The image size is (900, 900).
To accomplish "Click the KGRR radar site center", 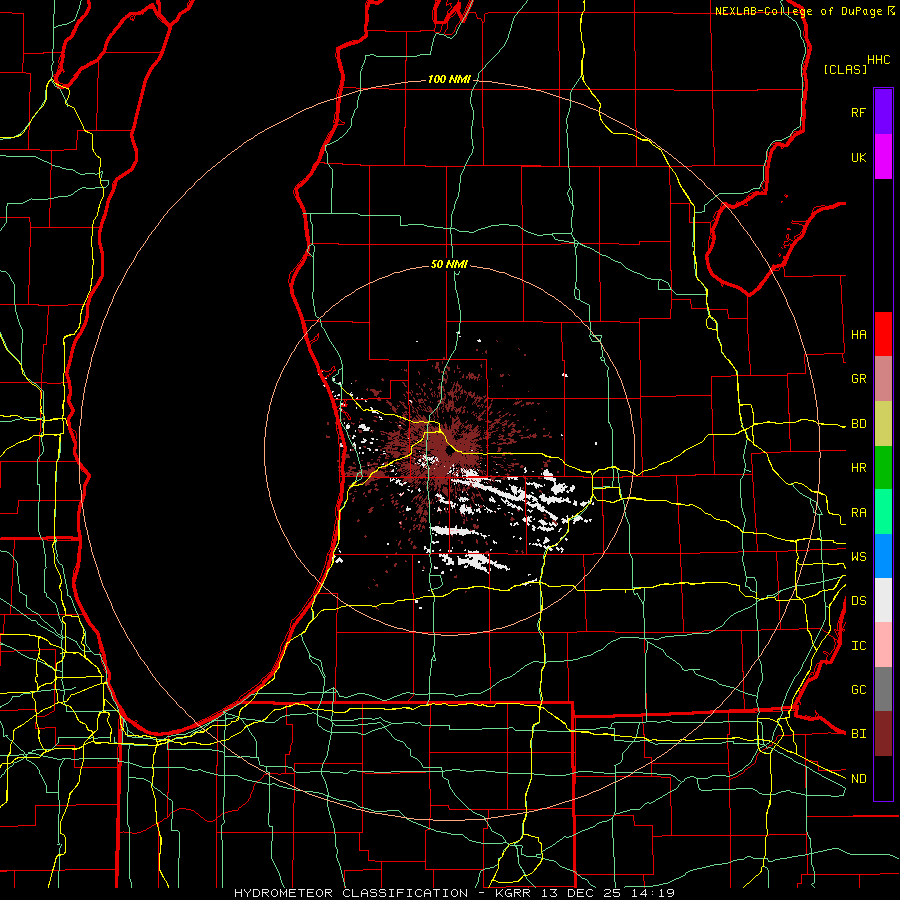I will [x=449, y=452].
